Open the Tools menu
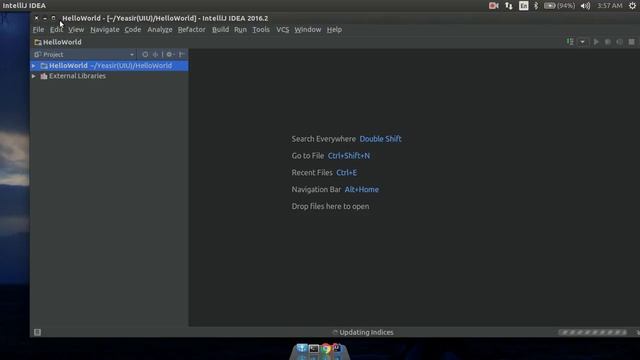The width and height of the screenshot is (640, 360). 261,29
